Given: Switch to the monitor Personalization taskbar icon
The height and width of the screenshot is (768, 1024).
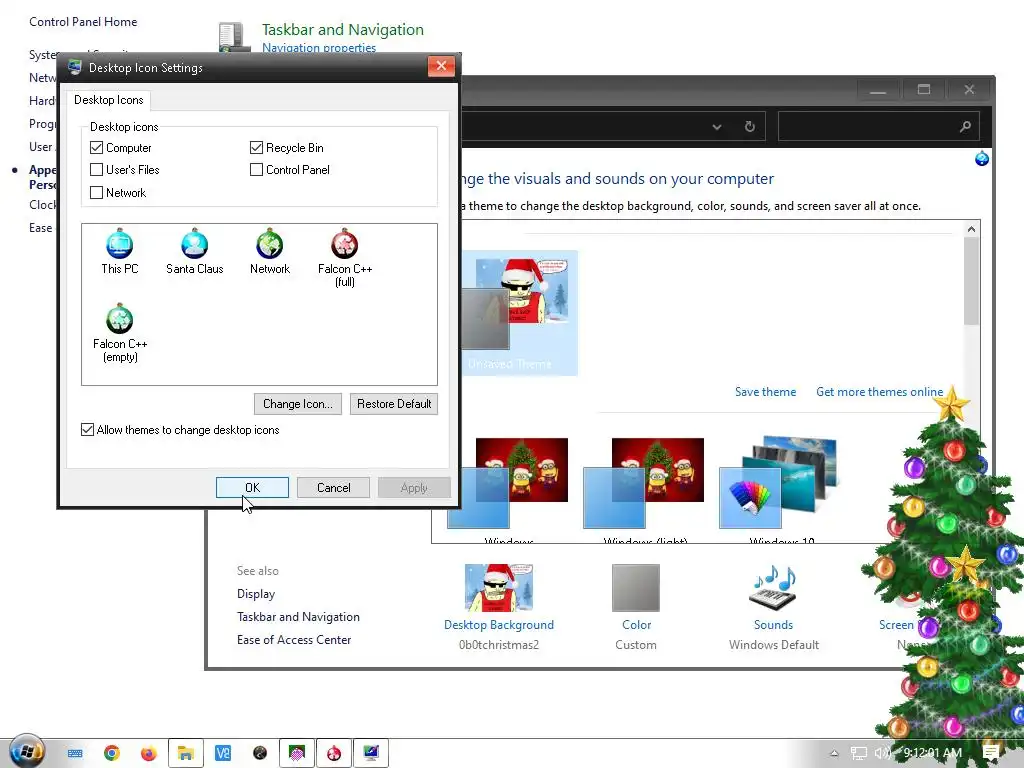Looking at the screenshot, I should tap(371, 753).
